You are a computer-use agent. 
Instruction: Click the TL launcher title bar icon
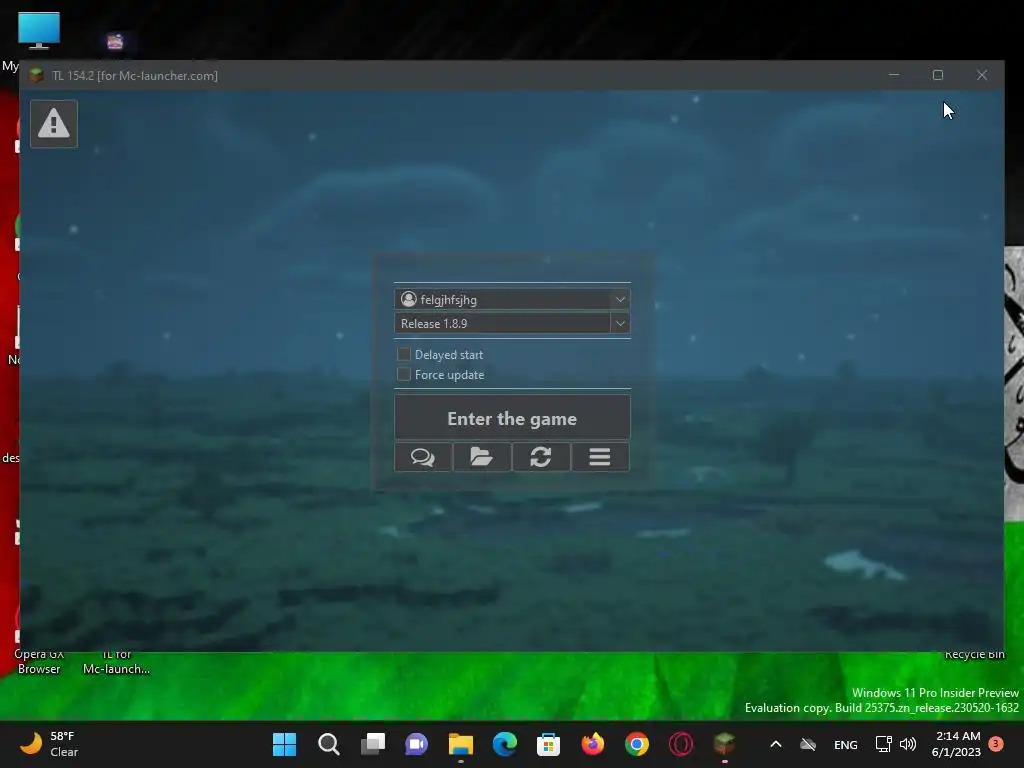point(37,75)
